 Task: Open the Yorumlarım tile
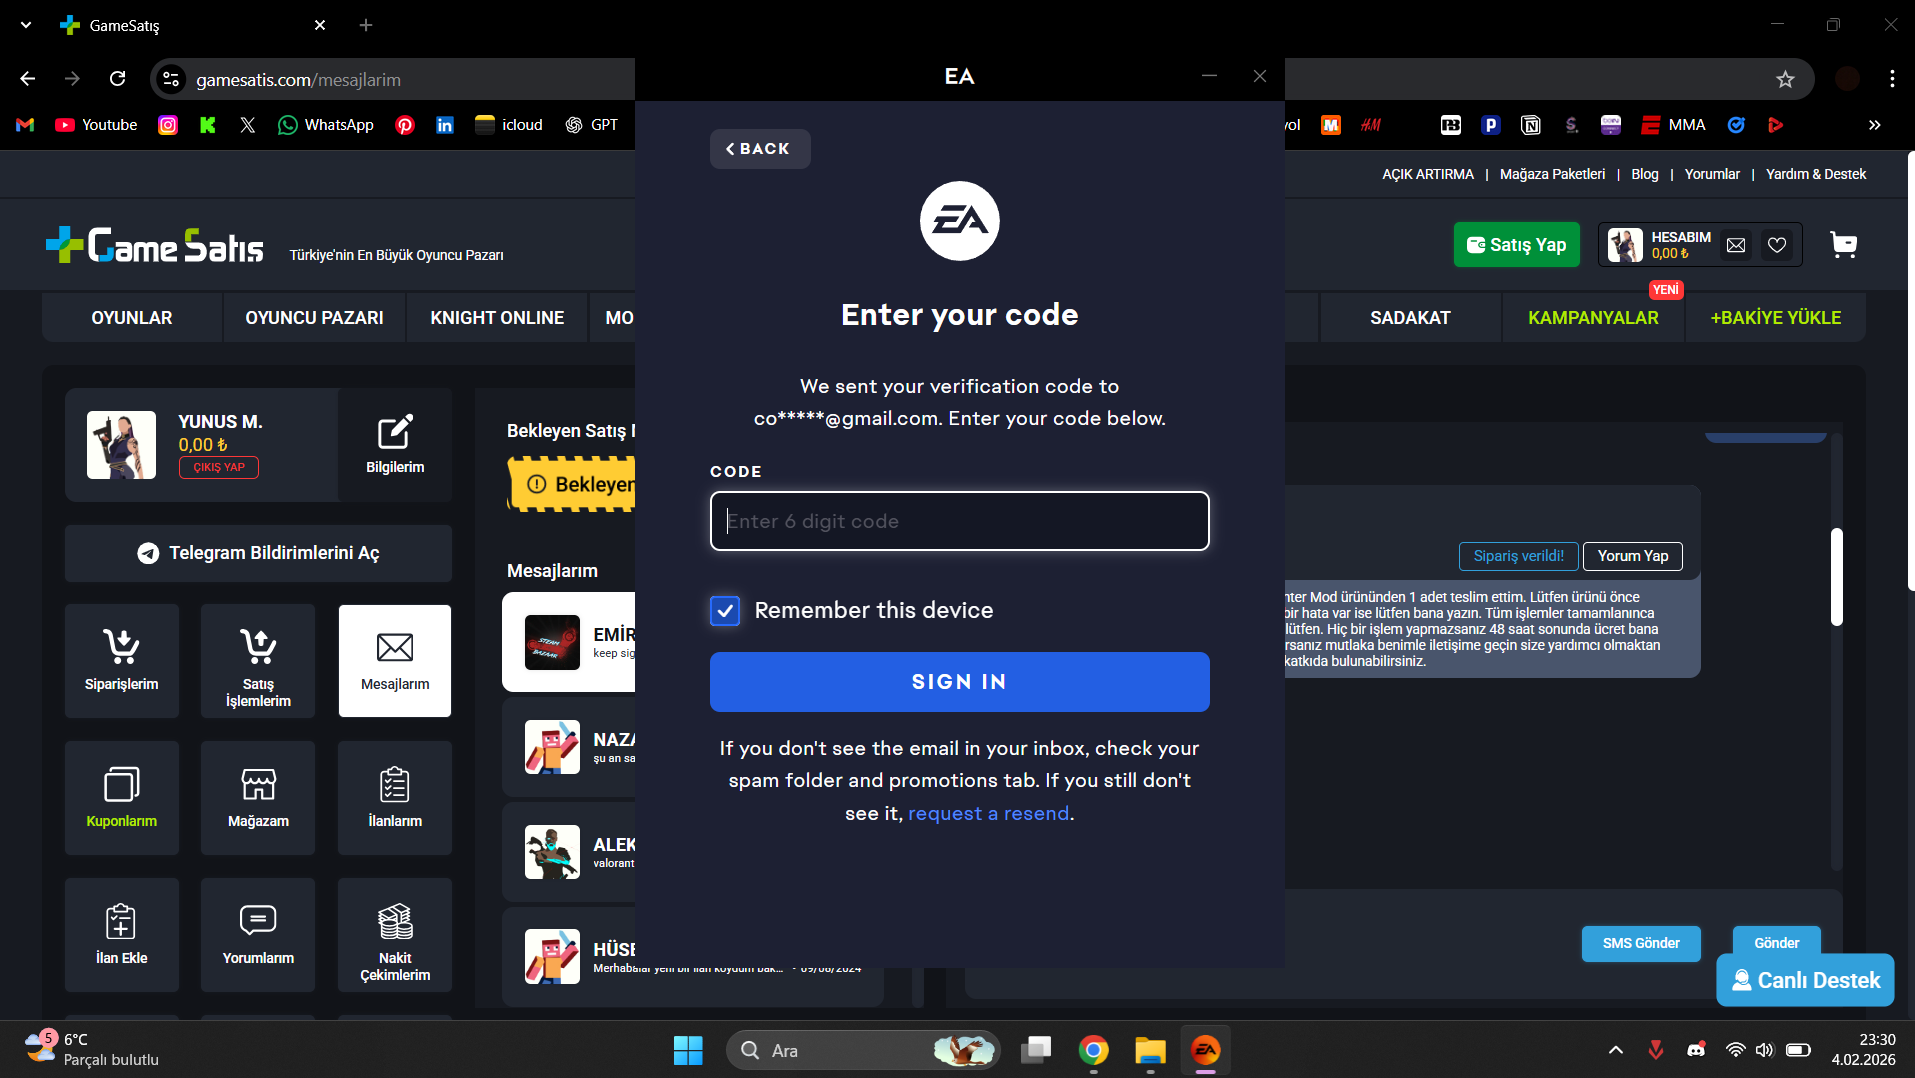tap(258, 935)
